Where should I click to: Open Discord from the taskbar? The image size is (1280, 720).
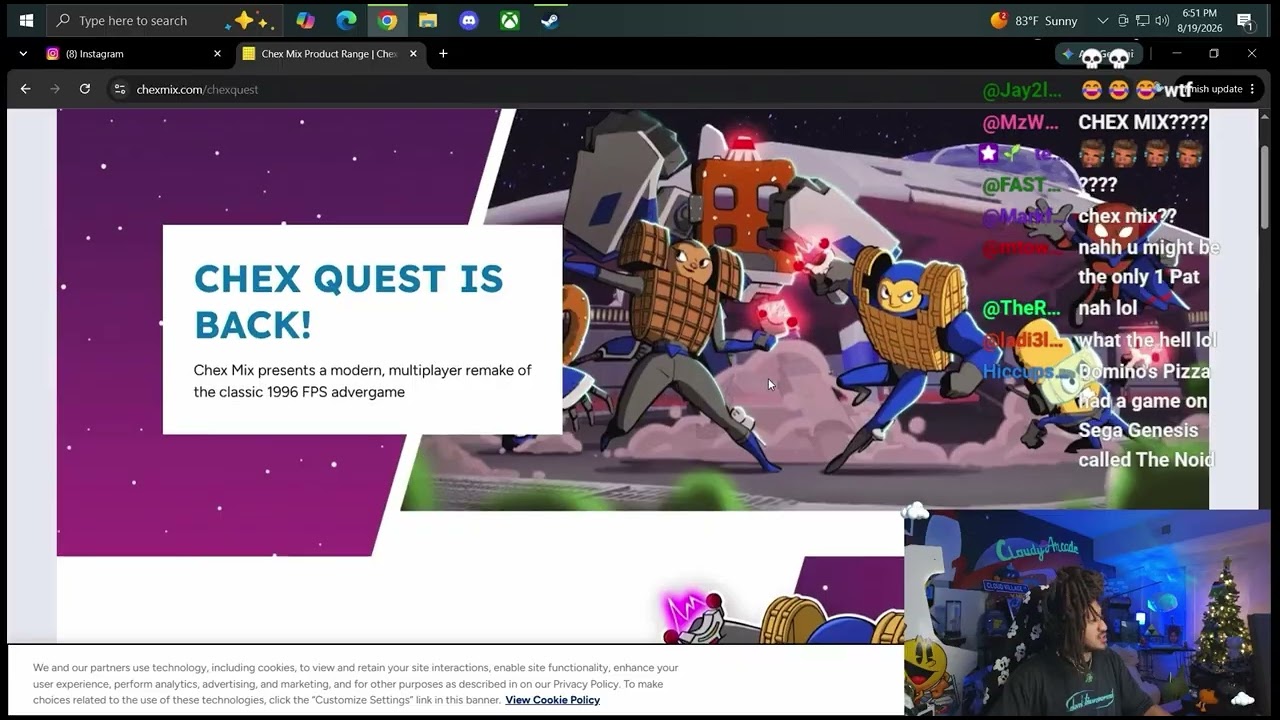point(469,20)
